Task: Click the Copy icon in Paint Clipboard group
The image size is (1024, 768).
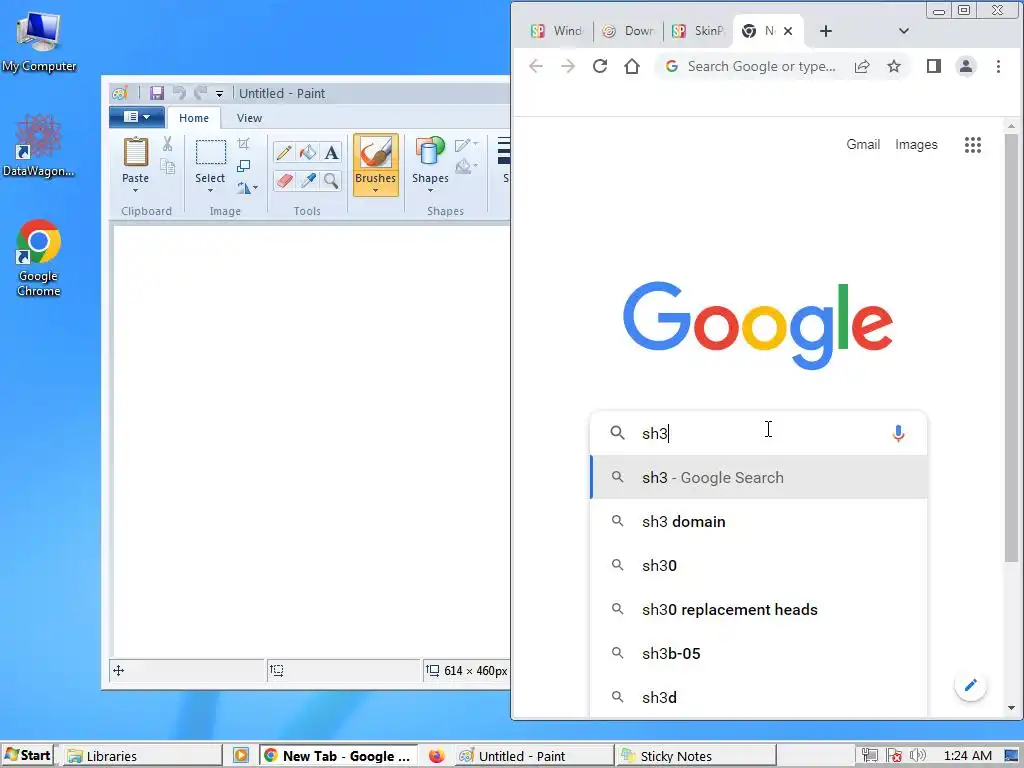Action: pos(168,167)
